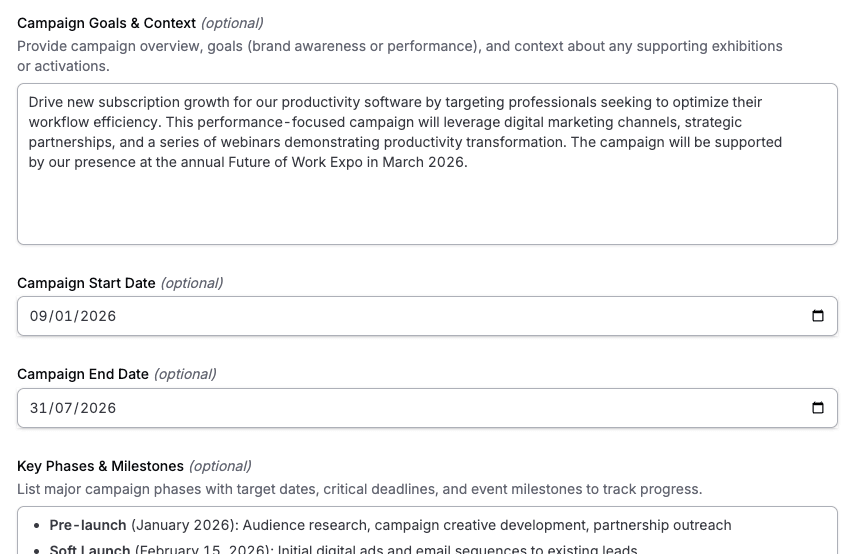Click the Campaign End Date label

[83, 374]
